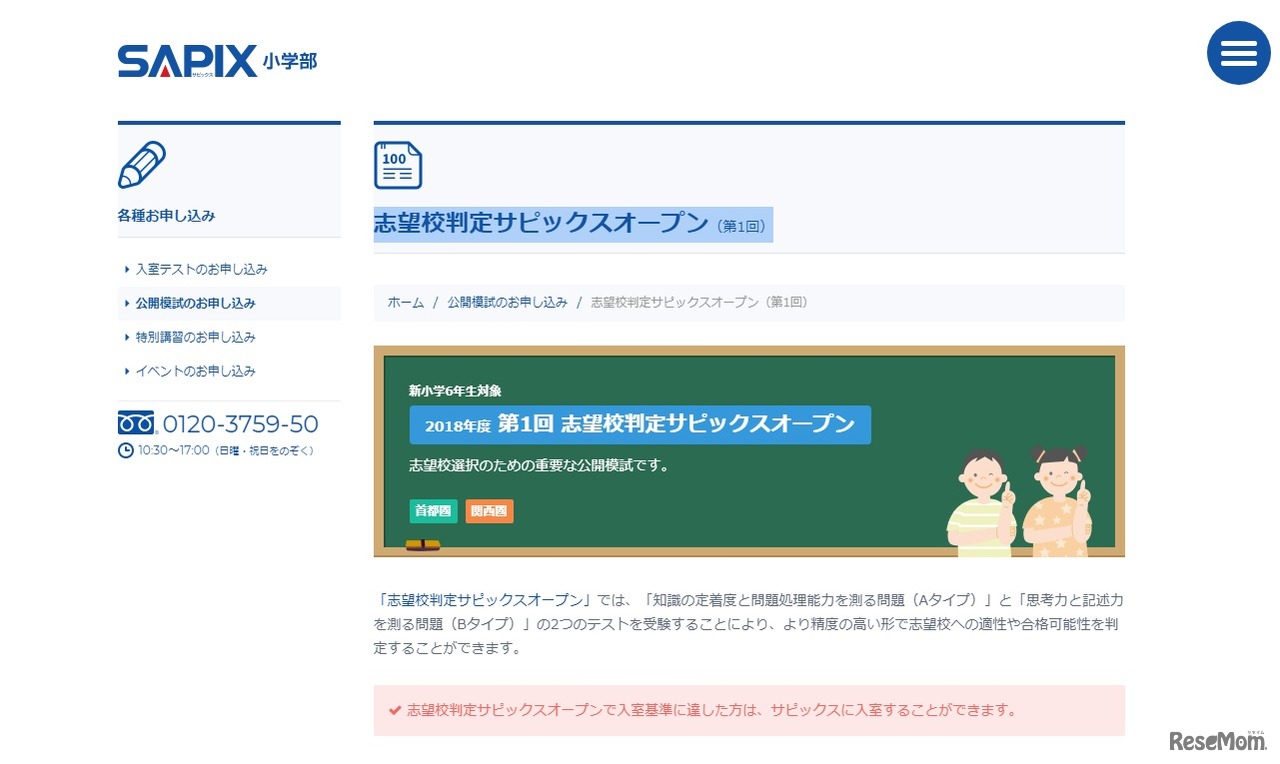Click the two children illustration on the chalkboard
Image resolution: width=1280 pixels, height=764 pixels.
(x=1018, y=501)
